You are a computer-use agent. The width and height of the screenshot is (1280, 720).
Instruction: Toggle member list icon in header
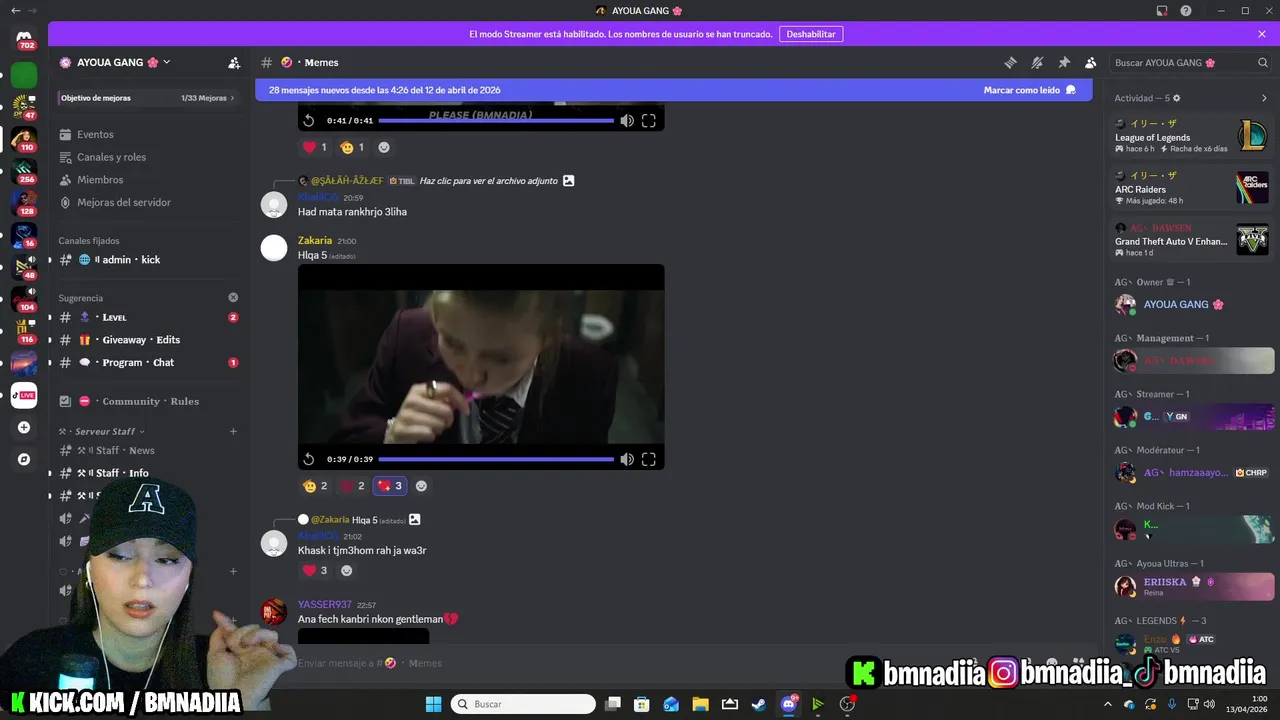point(1091,62)
